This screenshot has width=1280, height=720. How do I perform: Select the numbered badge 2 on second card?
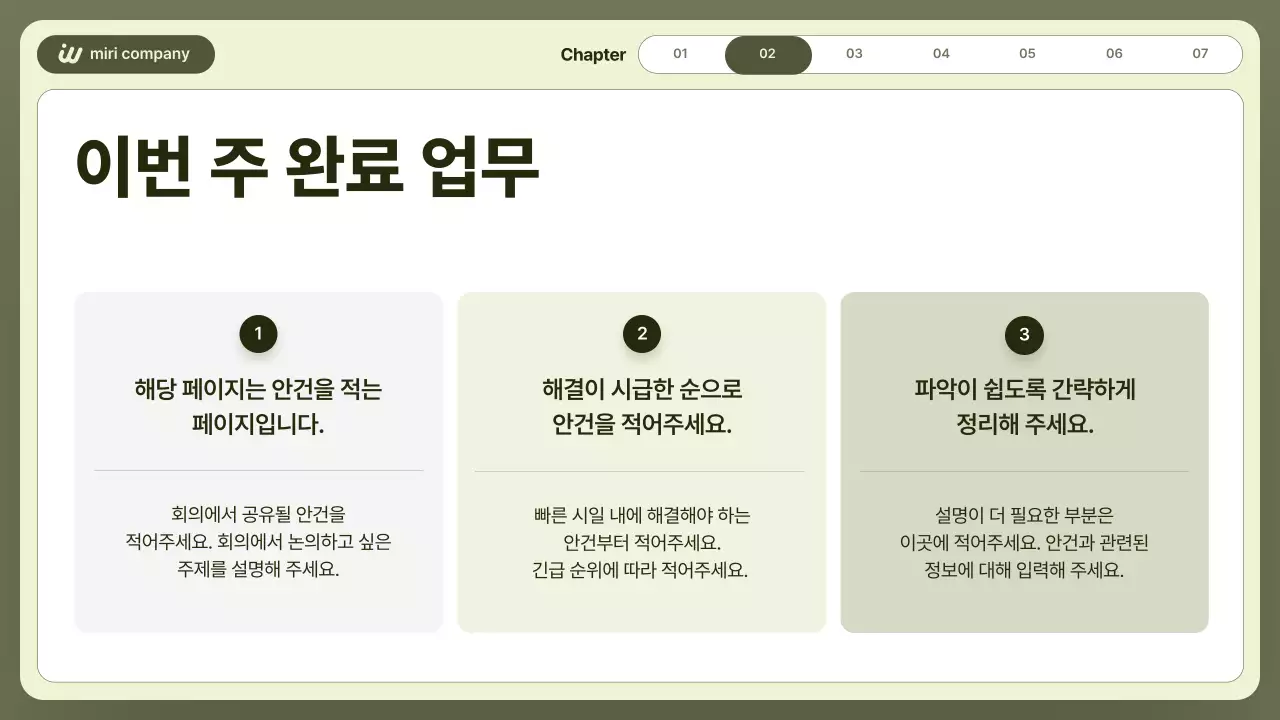point(641,334)
